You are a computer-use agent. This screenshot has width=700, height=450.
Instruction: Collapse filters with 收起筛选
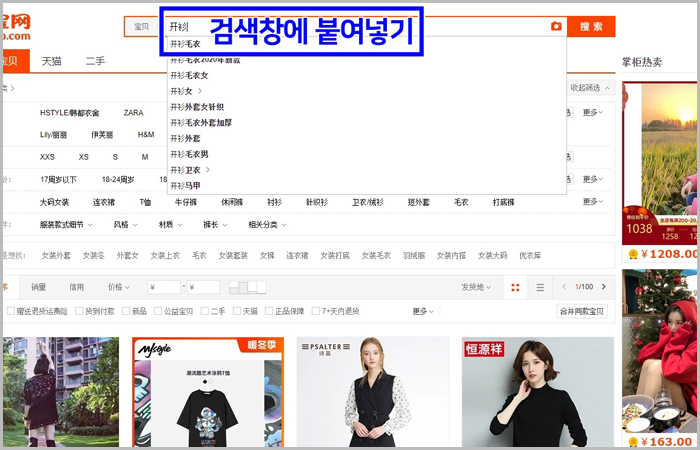590,88
